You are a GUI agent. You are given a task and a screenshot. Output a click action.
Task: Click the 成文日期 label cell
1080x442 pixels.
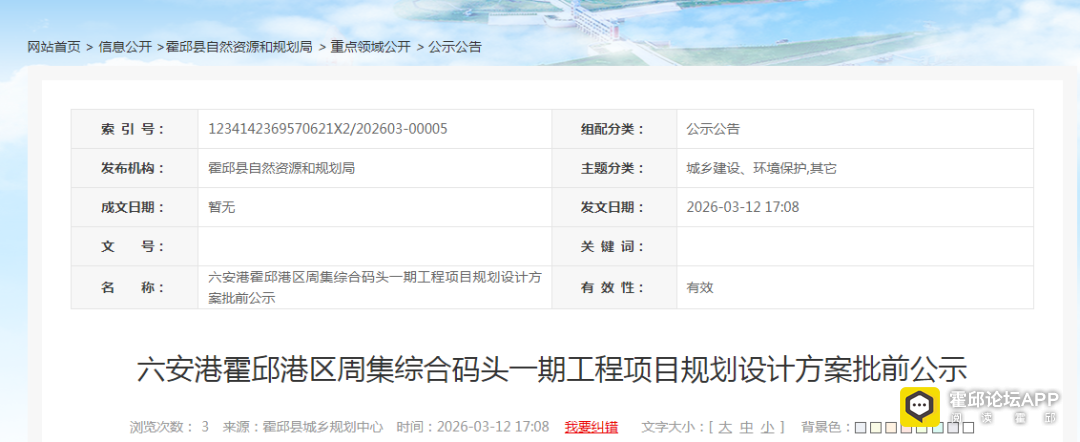tap(134, 207)
